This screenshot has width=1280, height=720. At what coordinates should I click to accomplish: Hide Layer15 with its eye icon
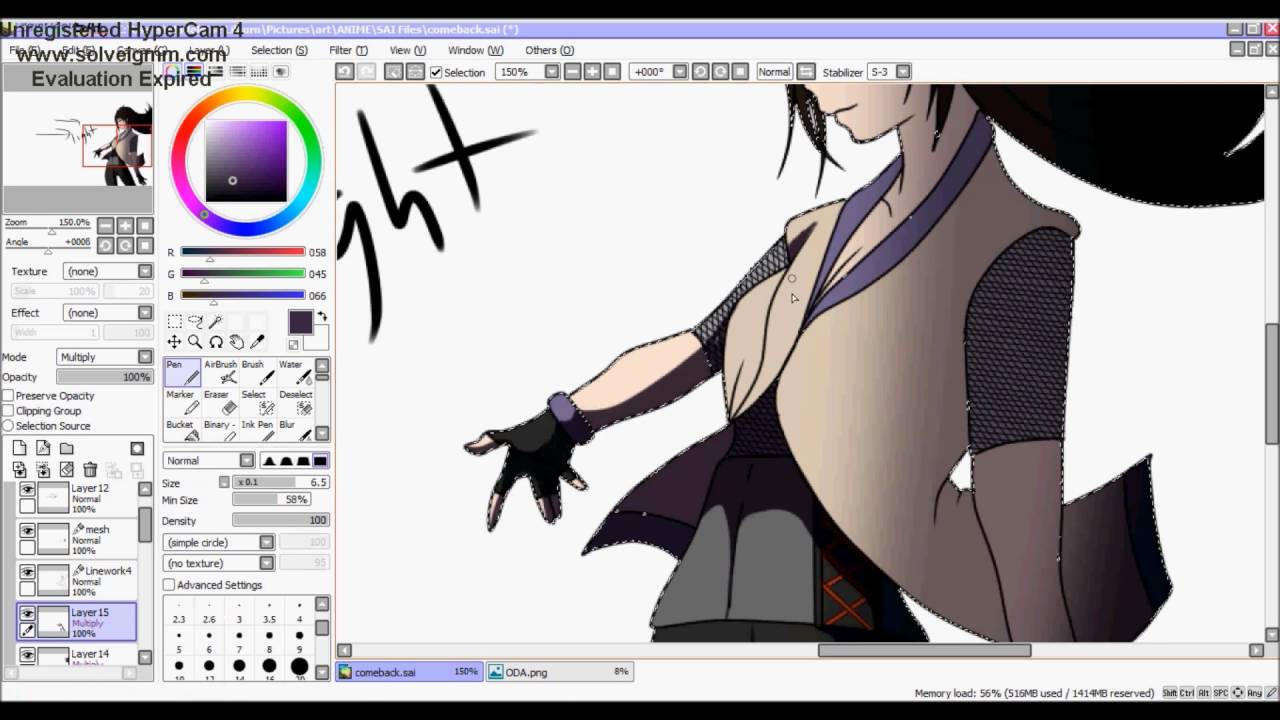pyautogui.click(x=27, y=613)
